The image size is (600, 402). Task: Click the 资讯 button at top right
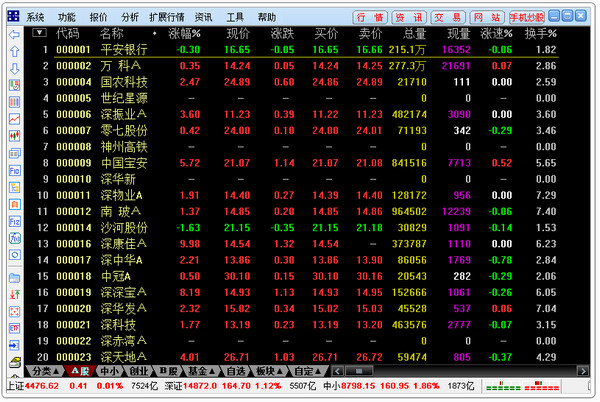[409, 17]
